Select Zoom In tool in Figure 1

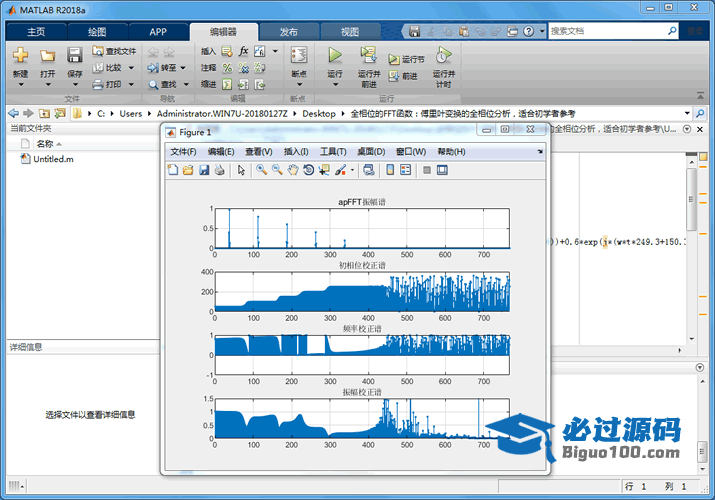click(261, 170)
